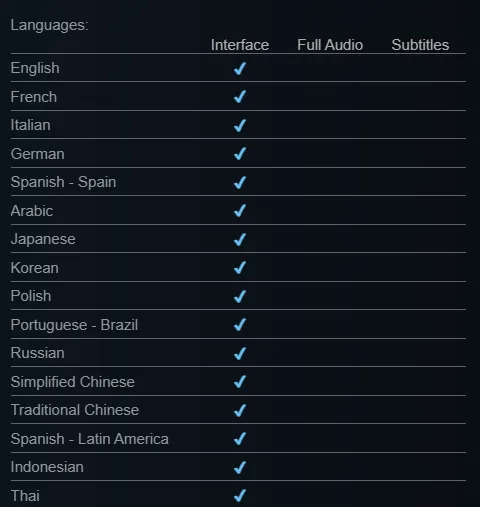Select the Full Audio column header
Viewport: 480px width, 507px height.
(x=330, y=45)
